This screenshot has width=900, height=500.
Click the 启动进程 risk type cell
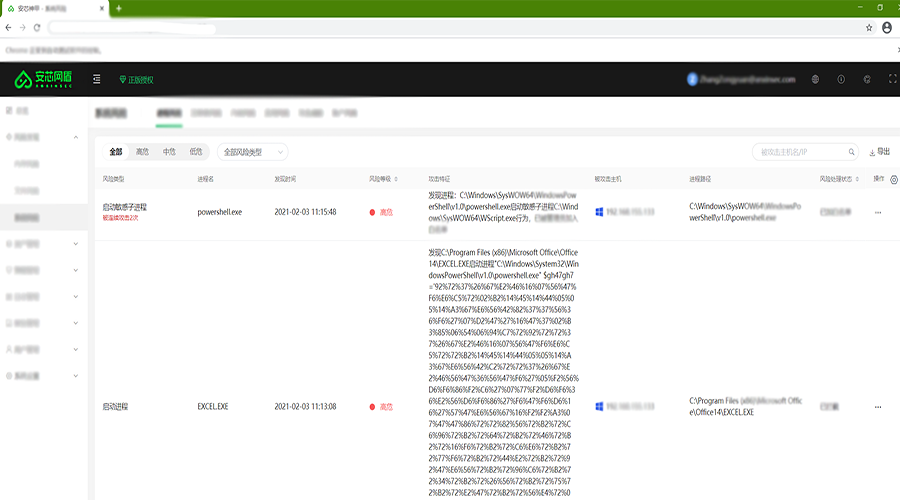coord(115,406)
